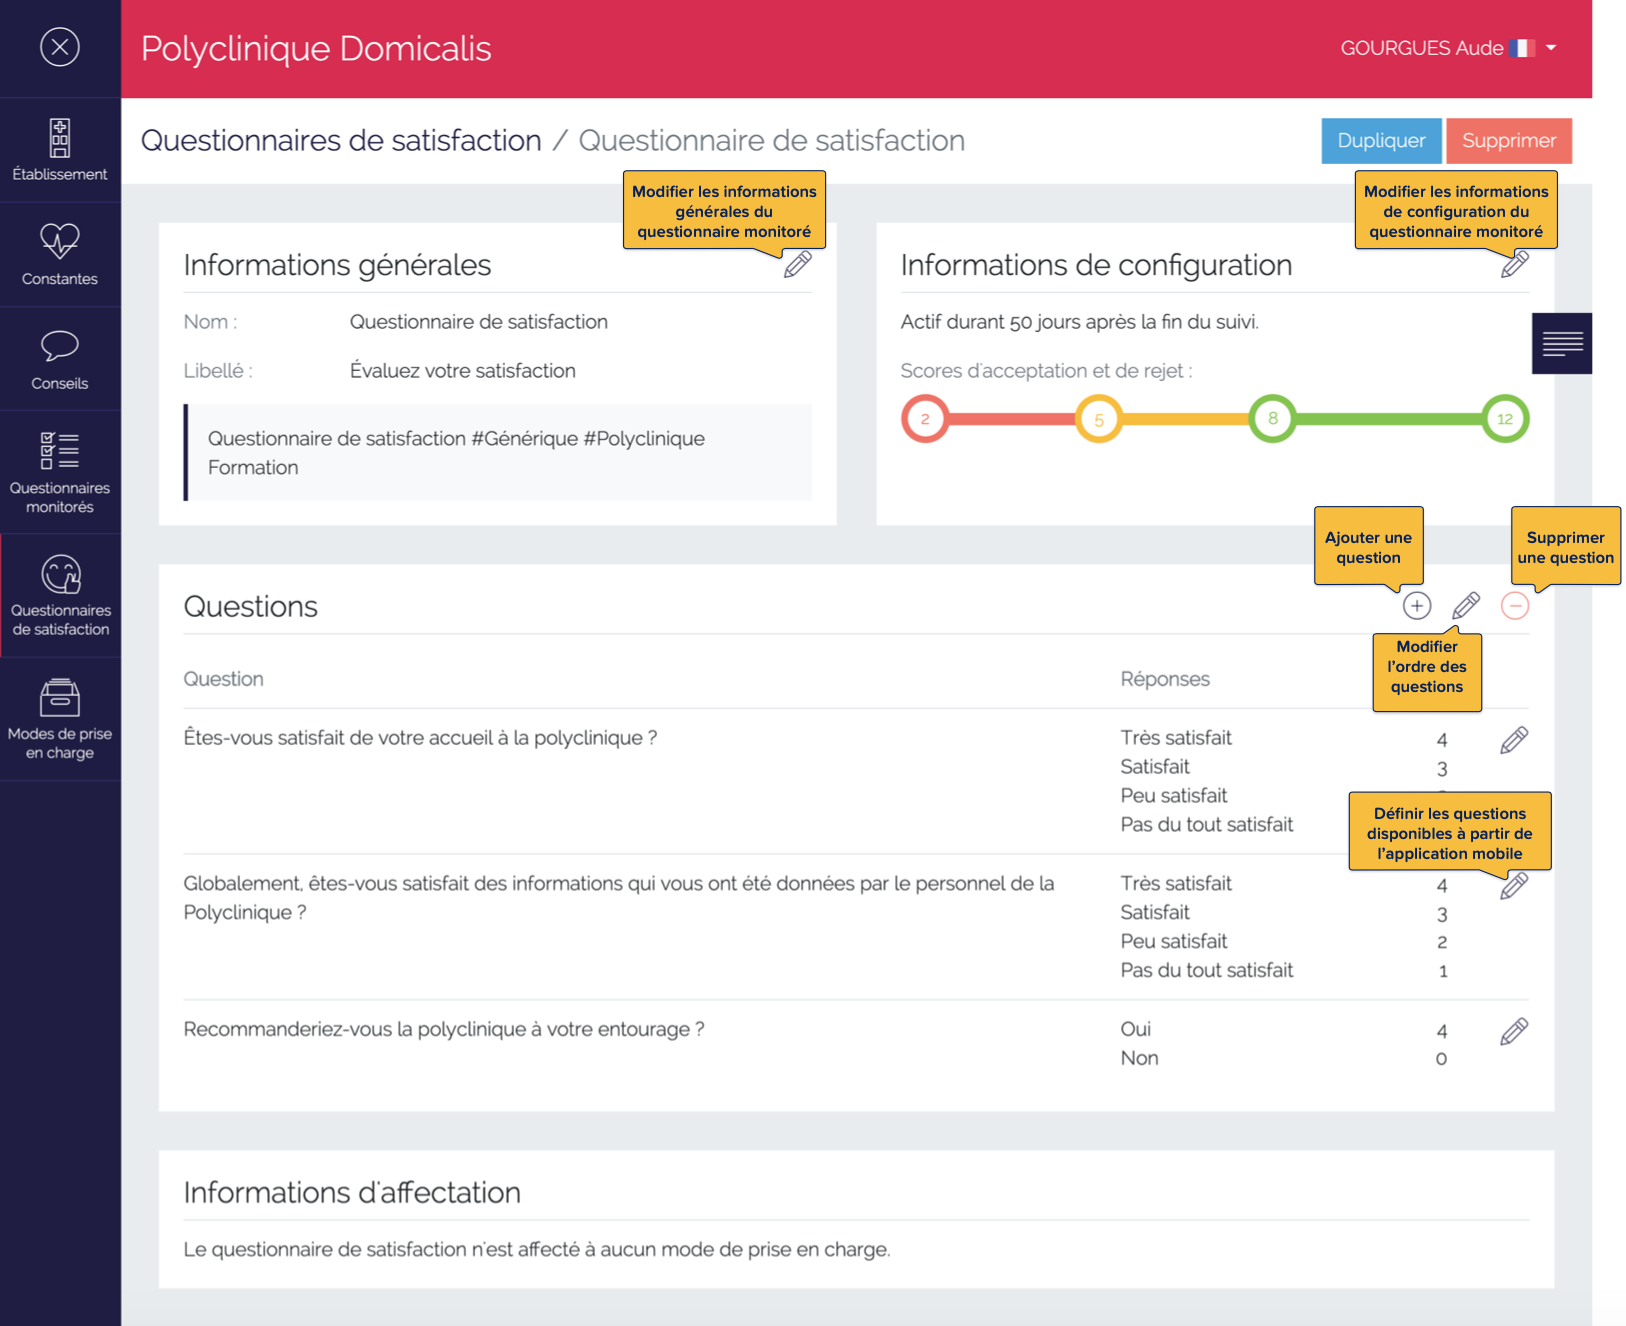Select the score 8 marker on the acceptance scale
Viewport: 1626px width, 1326px height.
[x=1272, y=419]
